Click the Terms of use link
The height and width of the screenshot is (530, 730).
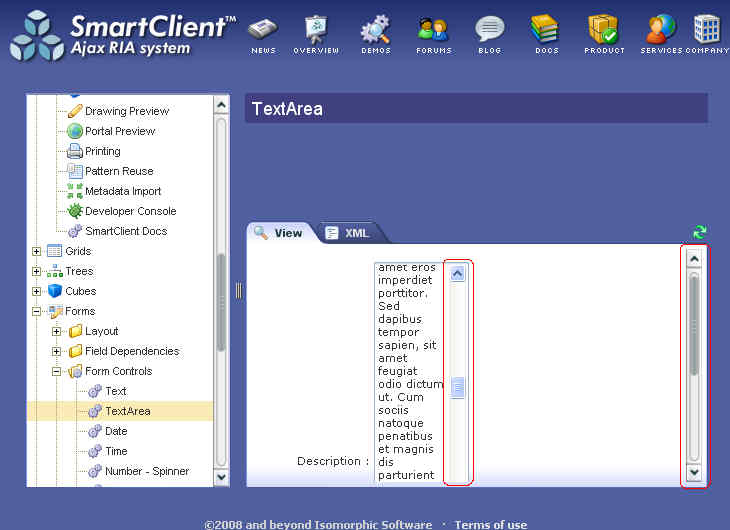tap(490, 524)
